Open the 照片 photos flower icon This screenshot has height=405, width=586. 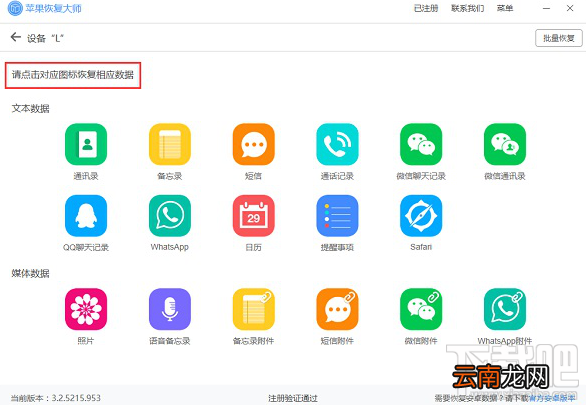tap(86, 309)
